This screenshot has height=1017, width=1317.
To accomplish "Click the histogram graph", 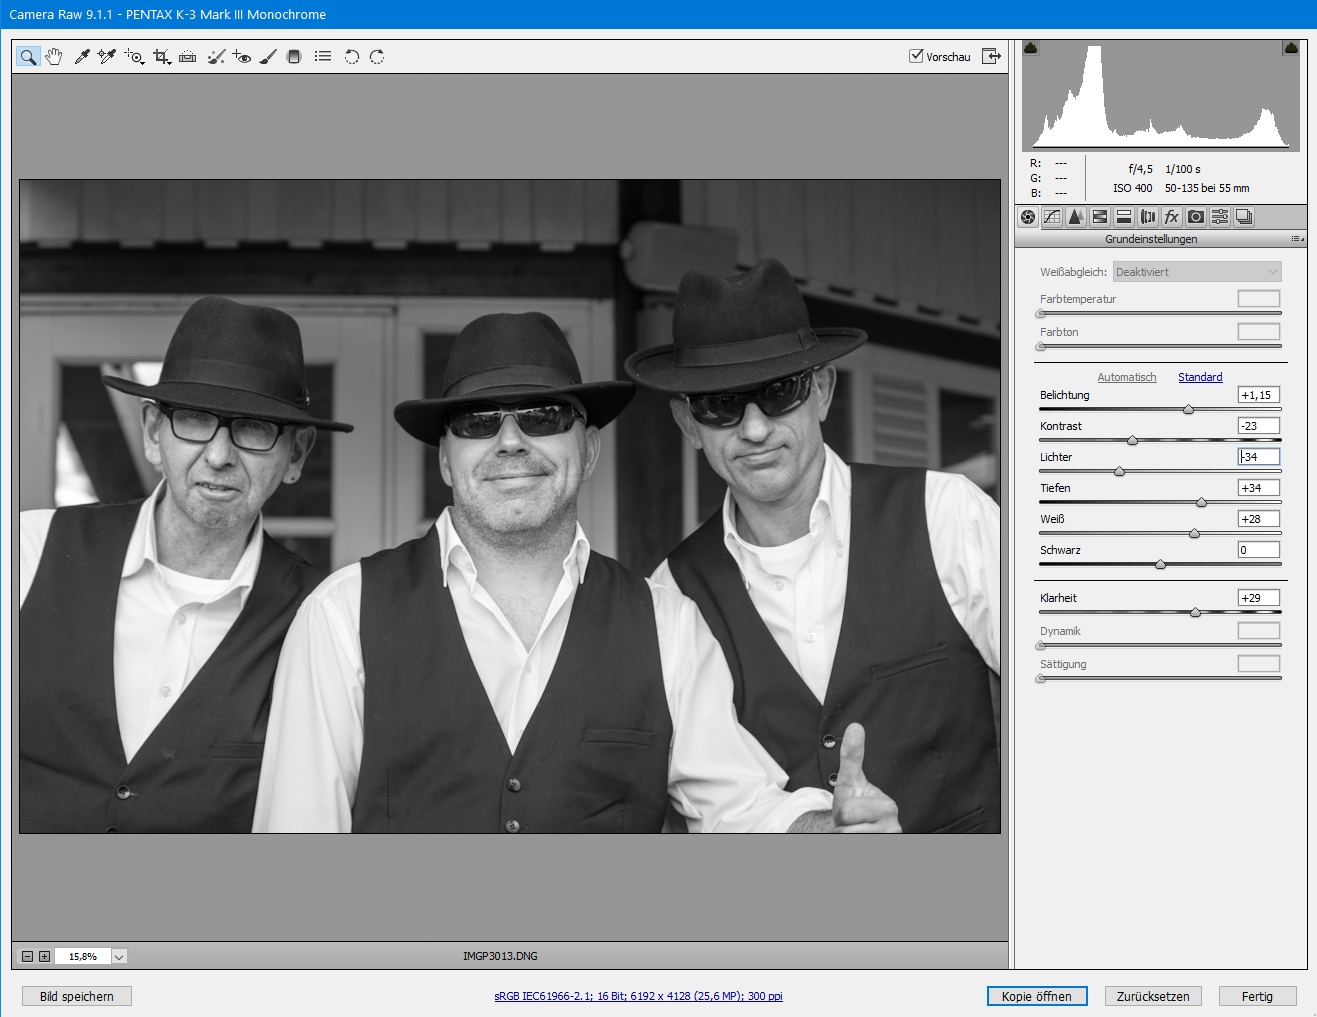I will [1161, 95].
